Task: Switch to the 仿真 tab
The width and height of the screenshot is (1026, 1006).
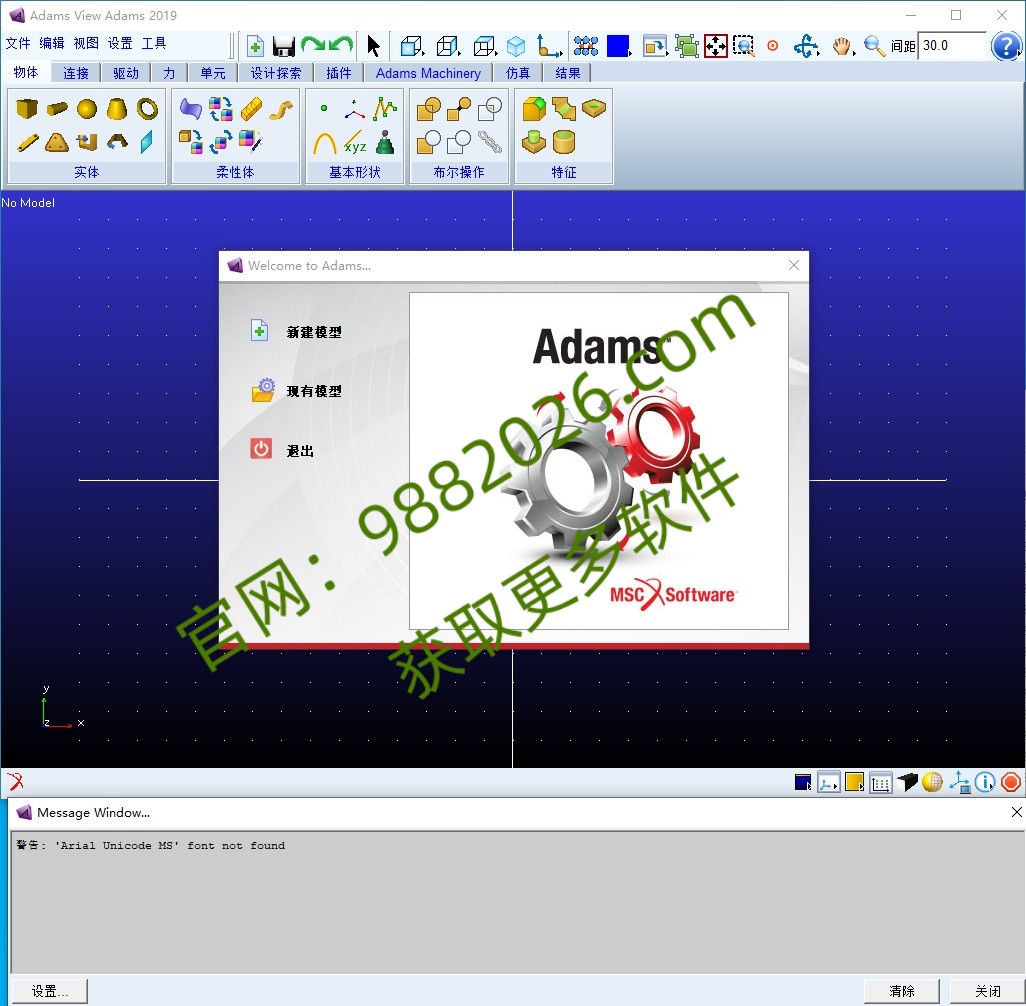Action: [x=518, y=73]
